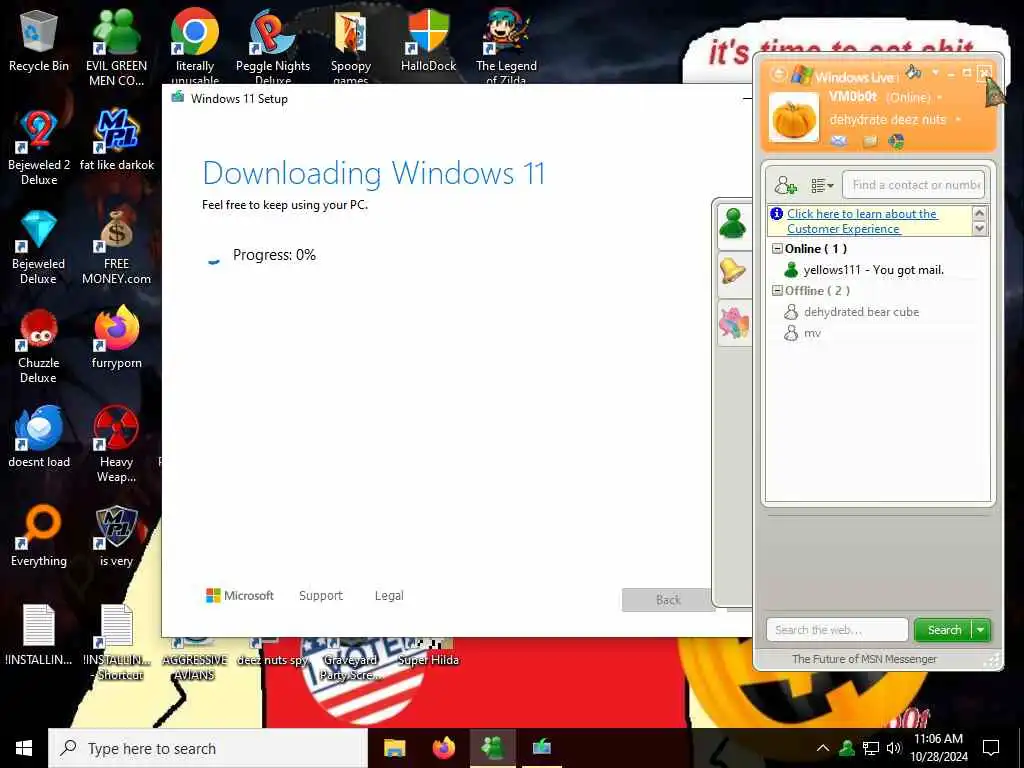Click the Add a contact icon
This screenshot has height=768, width=1024.
tap(785, 185)
